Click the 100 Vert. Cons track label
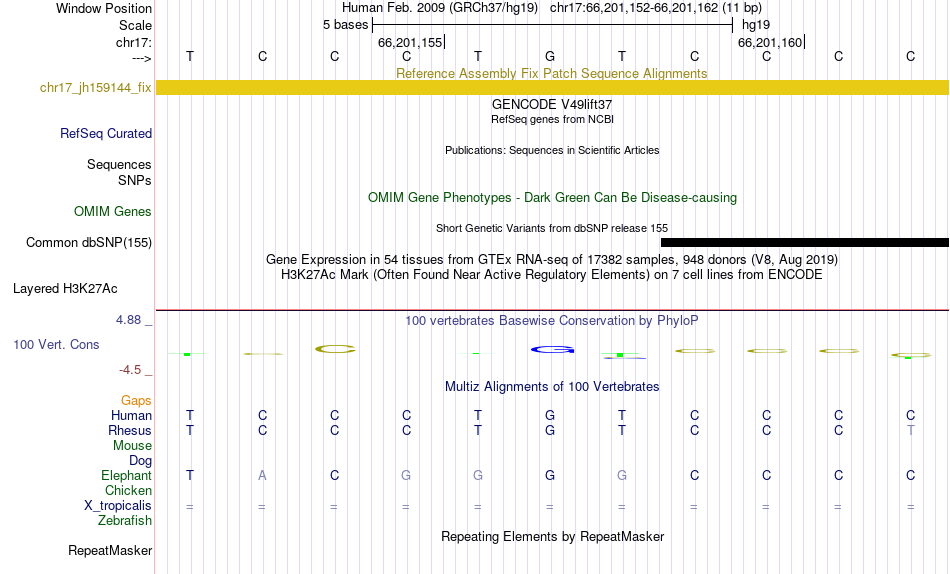The width and height of the screenshot is (950, 574). coord(56,344)
